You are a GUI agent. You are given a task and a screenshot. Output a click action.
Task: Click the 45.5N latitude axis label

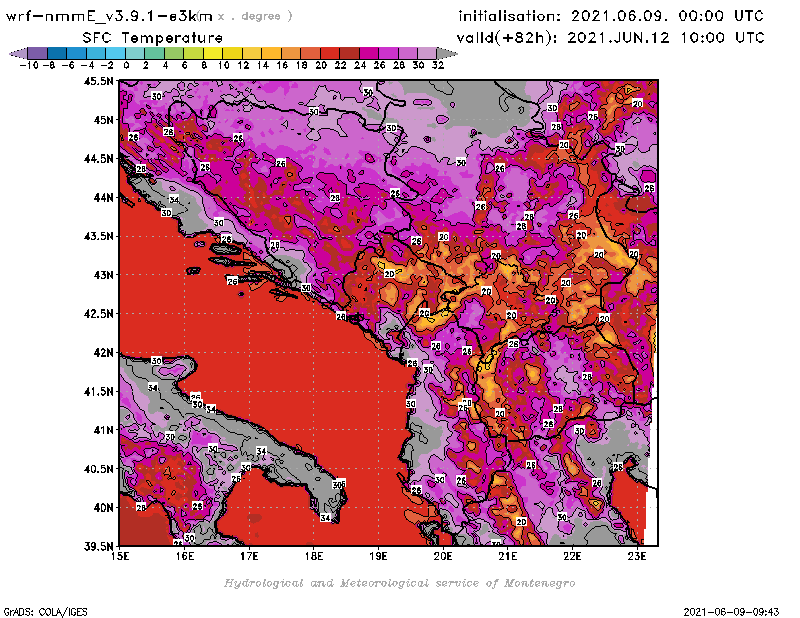[x=98, y=81]
